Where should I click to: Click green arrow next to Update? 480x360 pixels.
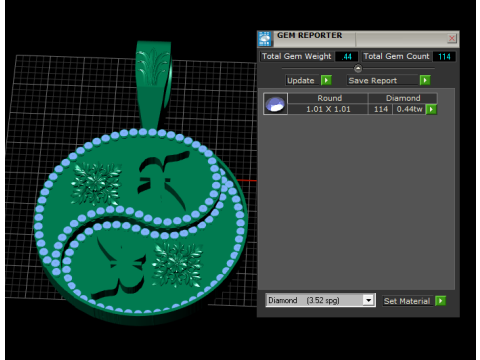(x=326, y=80)
